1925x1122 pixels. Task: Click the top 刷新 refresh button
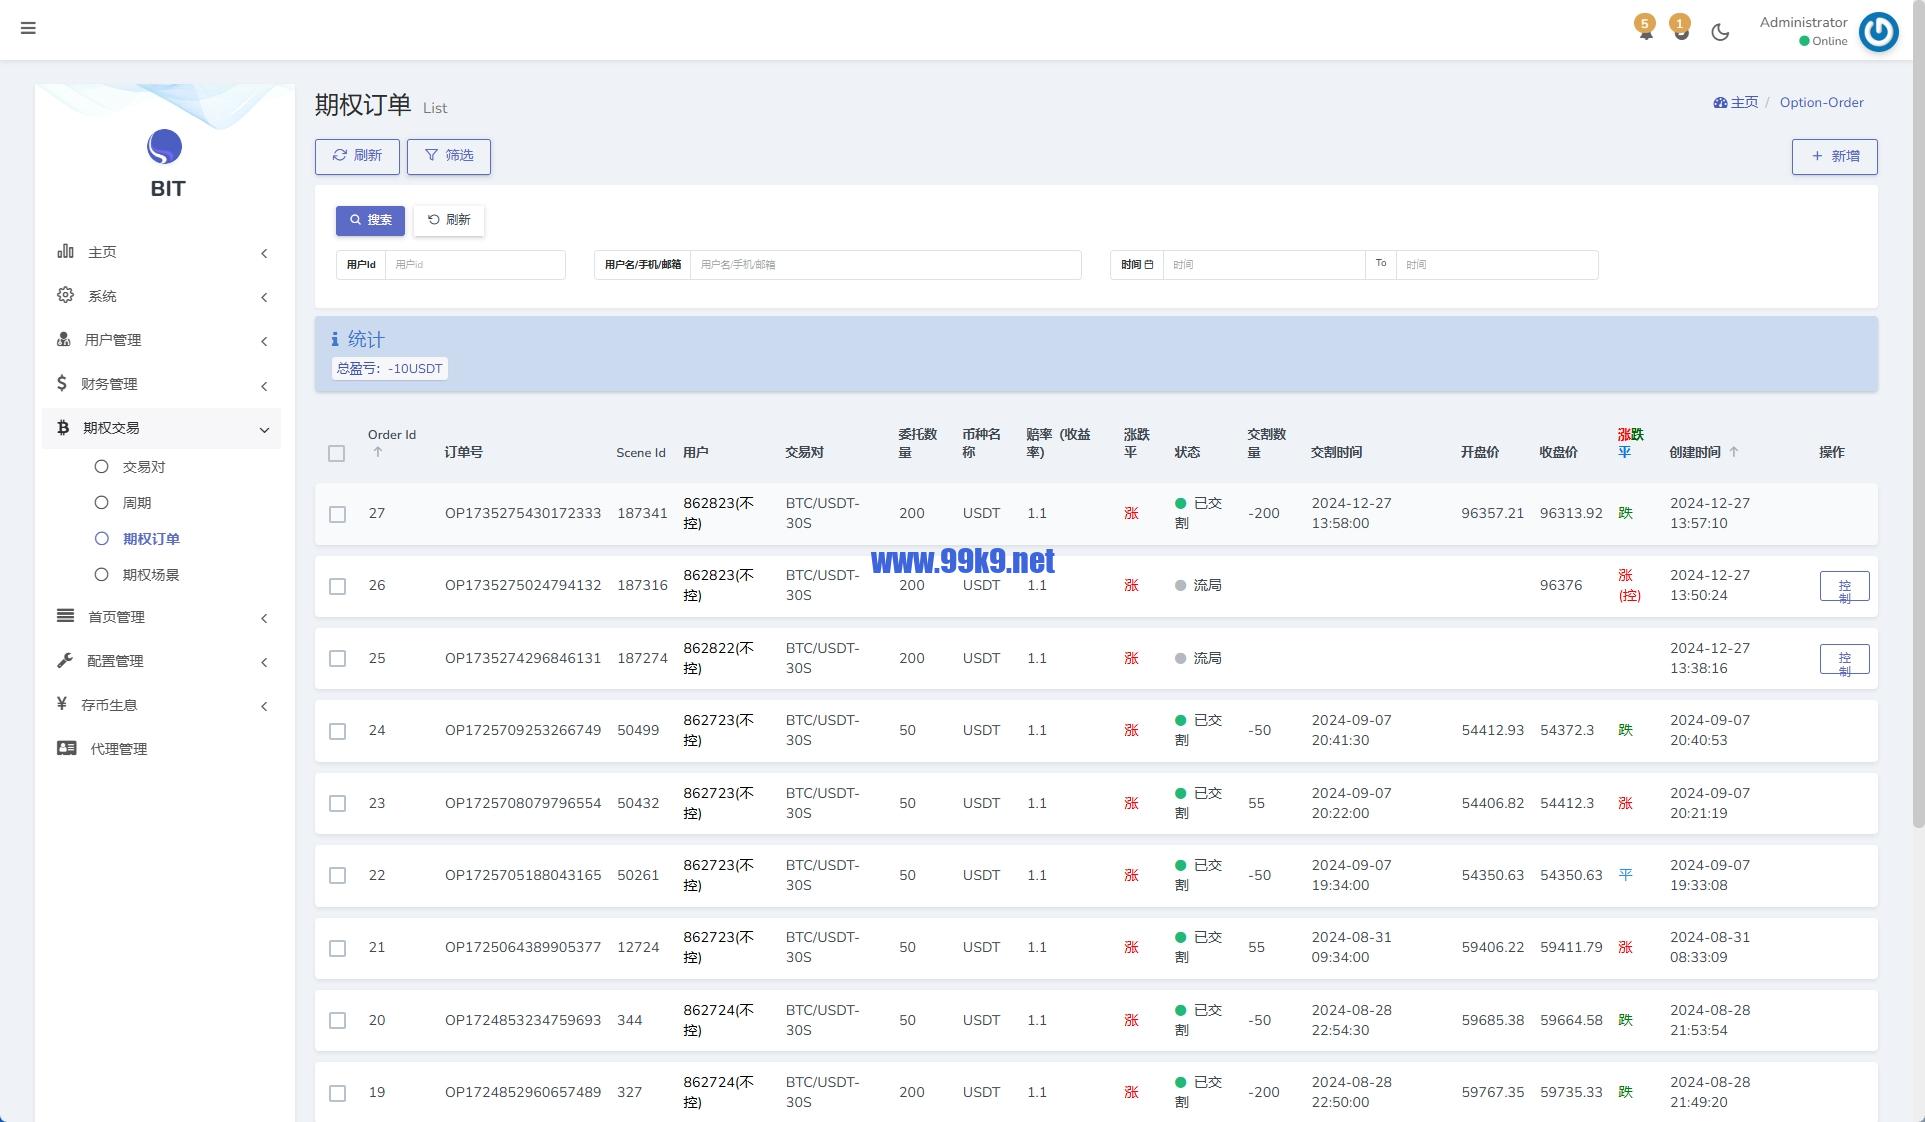point(357,156)
